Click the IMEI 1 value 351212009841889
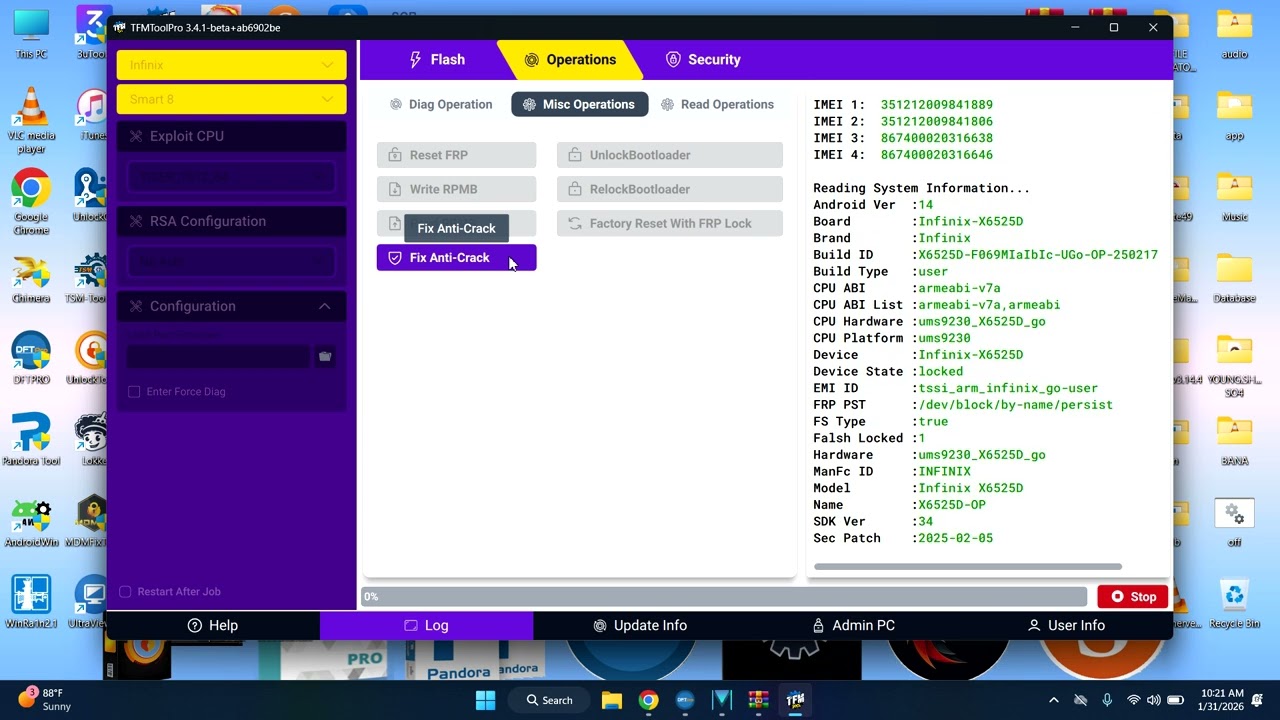Screen dimensions: 1280x720 (936, 104)
